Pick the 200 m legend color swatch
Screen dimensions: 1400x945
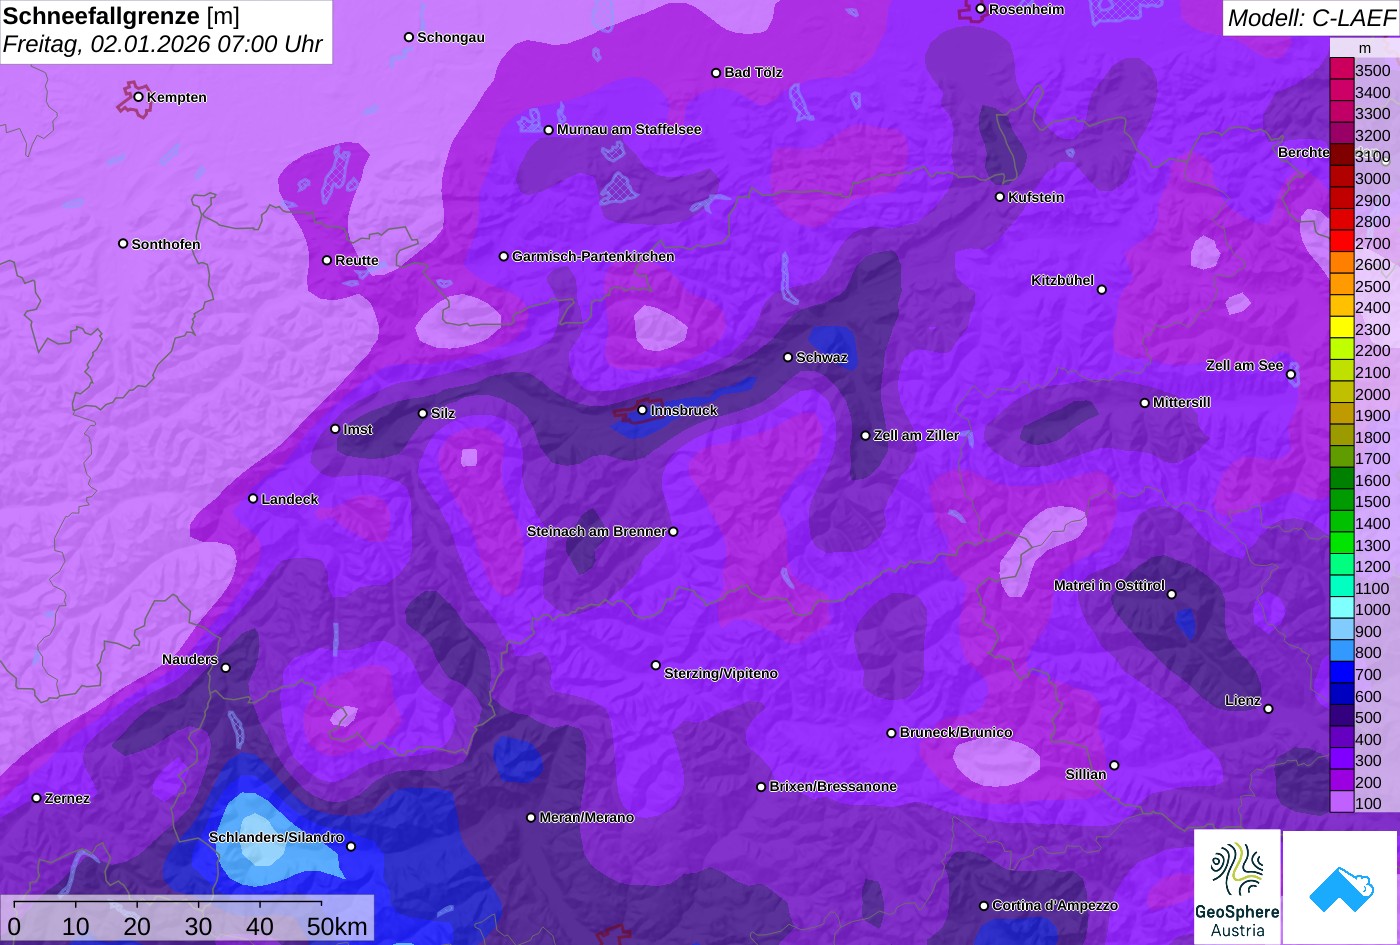click(x=1341, y=782)
